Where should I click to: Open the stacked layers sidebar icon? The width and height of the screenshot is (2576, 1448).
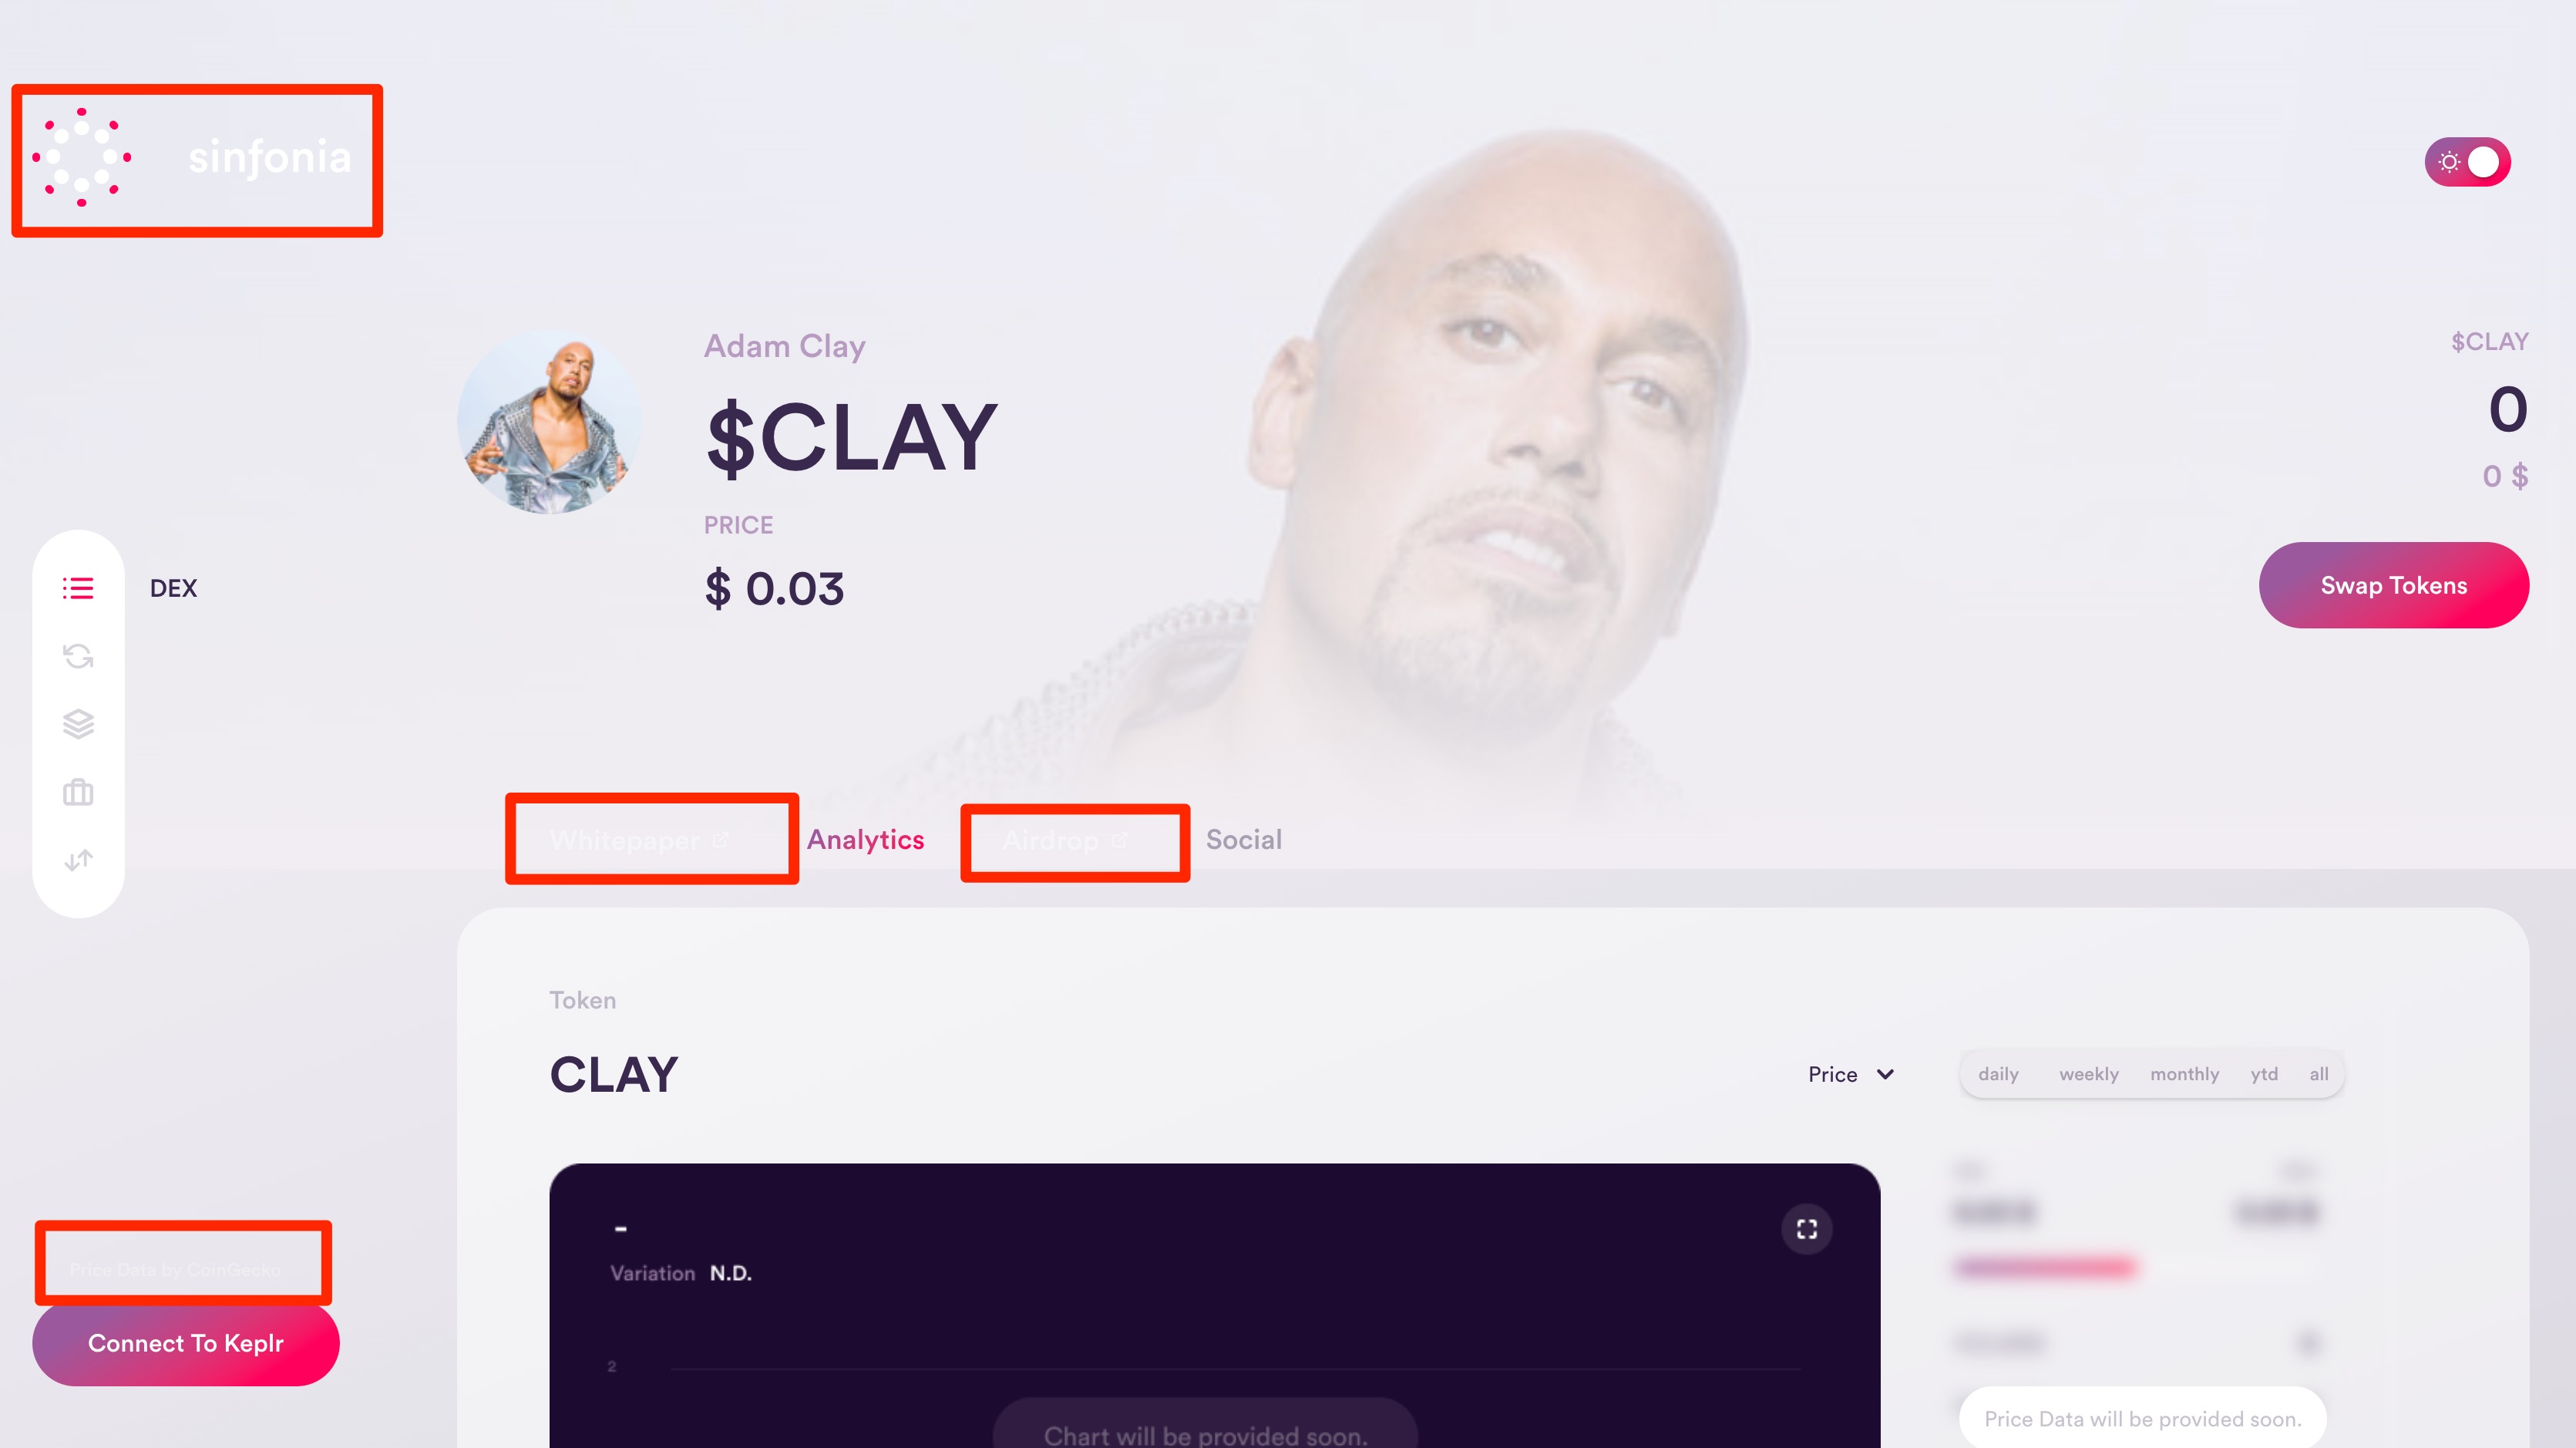pos(78,724)
